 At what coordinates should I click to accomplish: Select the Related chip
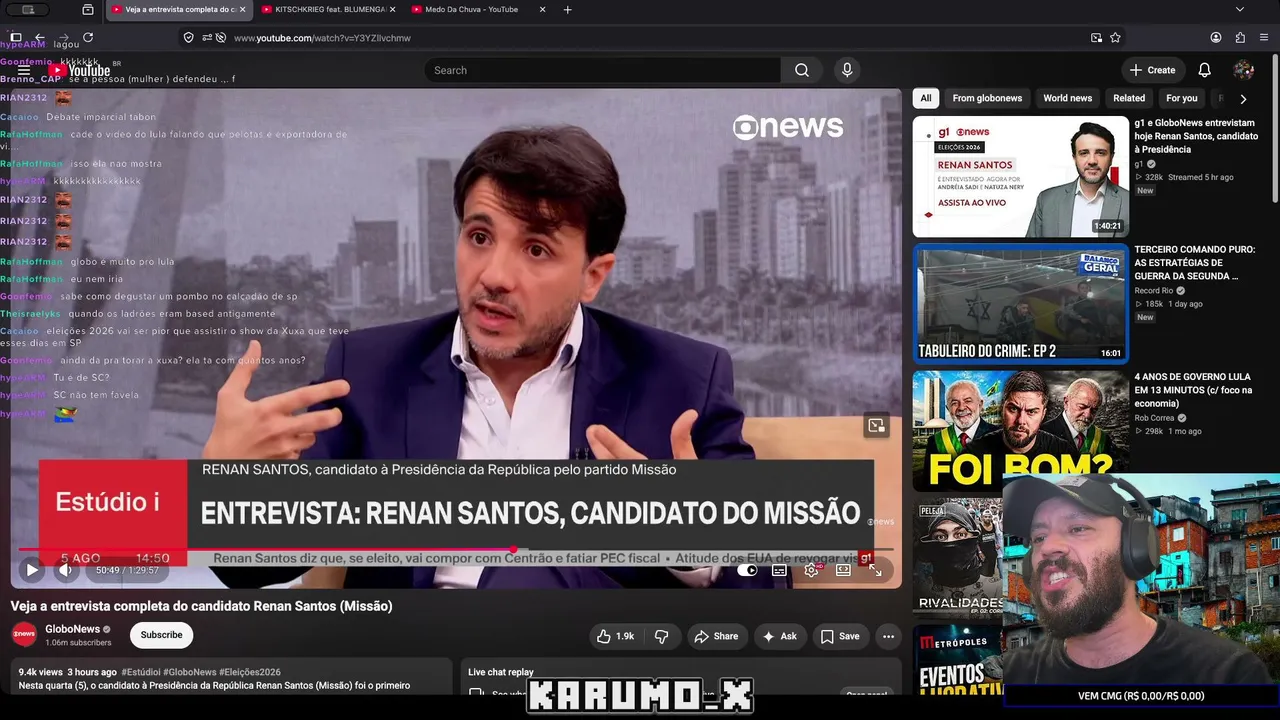(1129, 98)
